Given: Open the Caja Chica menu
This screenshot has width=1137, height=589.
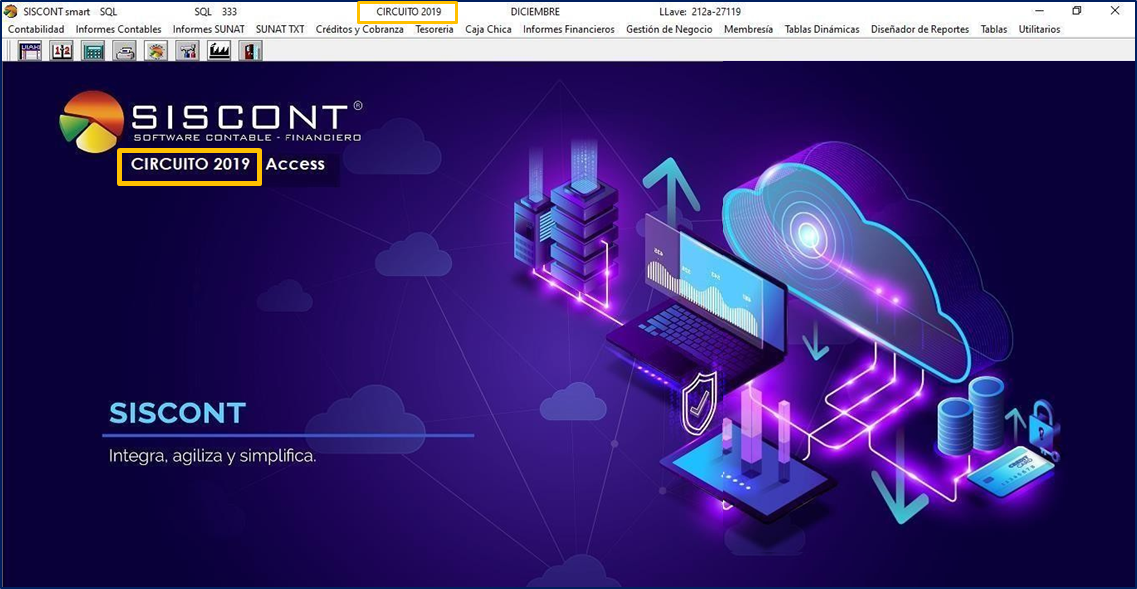Looking at the screenshot, I should point(488,29).
